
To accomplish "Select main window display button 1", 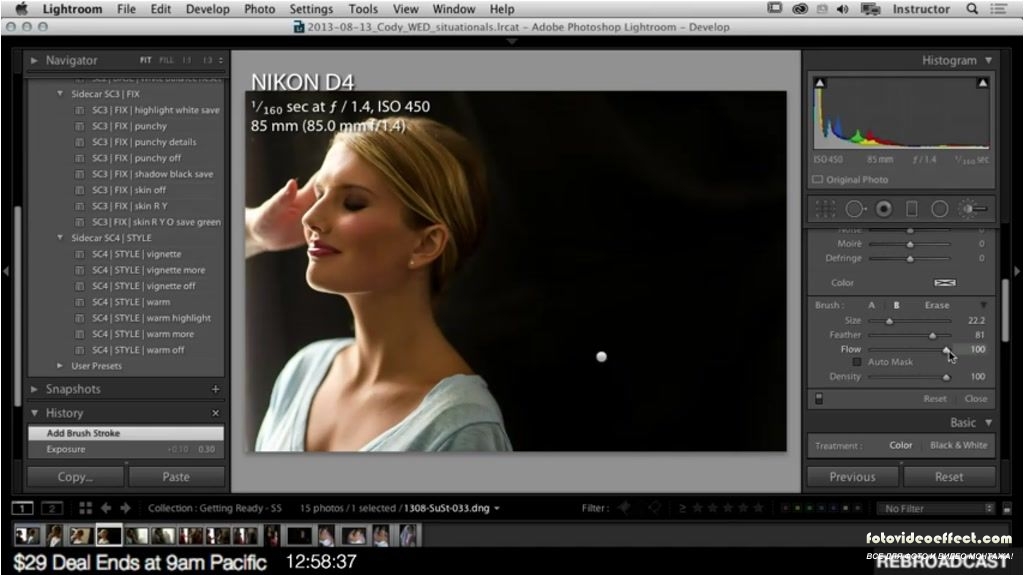I will point(22,508).
